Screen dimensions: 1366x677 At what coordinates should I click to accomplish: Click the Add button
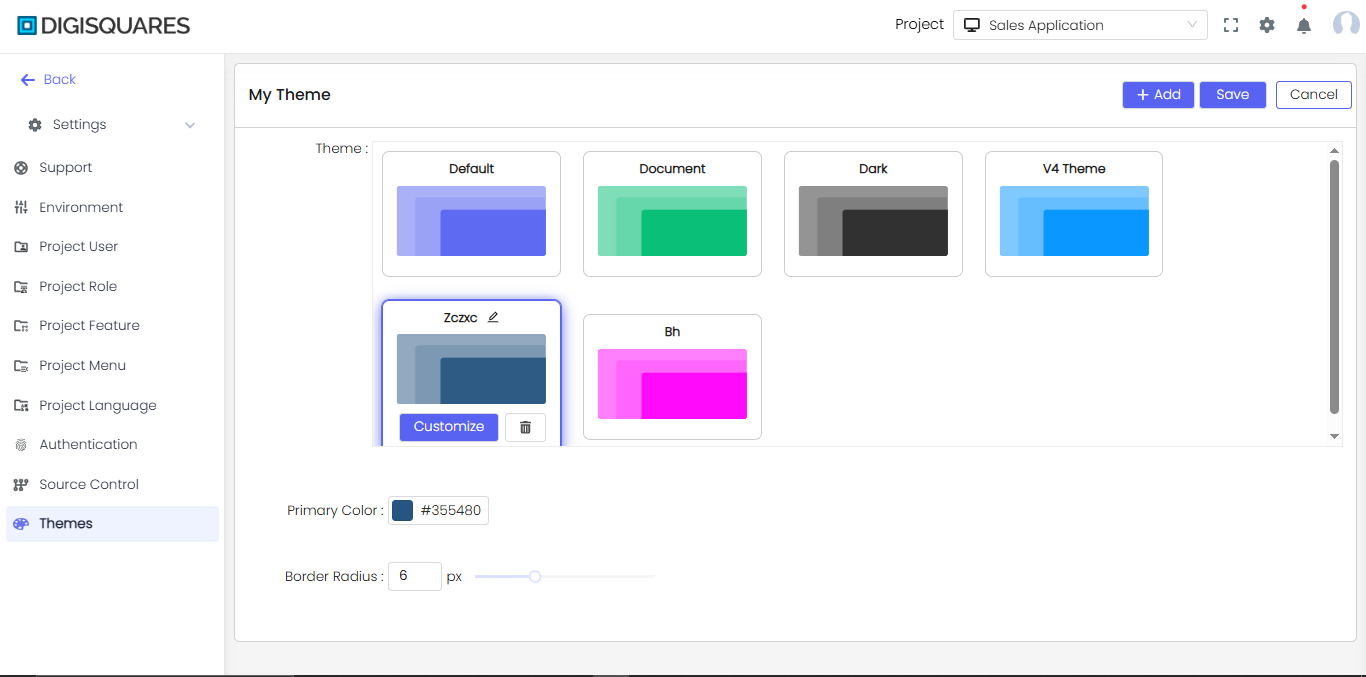tap(1158, 95)
